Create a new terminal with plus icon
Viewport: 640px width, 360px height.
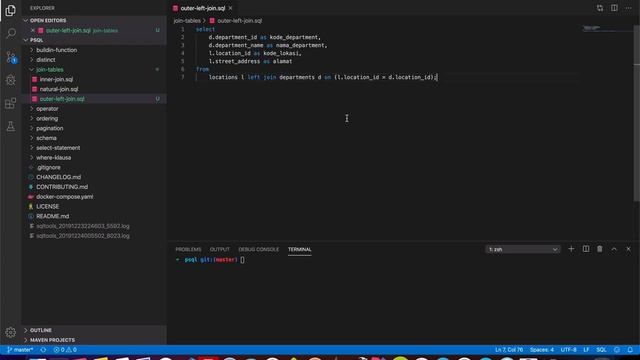(x=571, y=249)
